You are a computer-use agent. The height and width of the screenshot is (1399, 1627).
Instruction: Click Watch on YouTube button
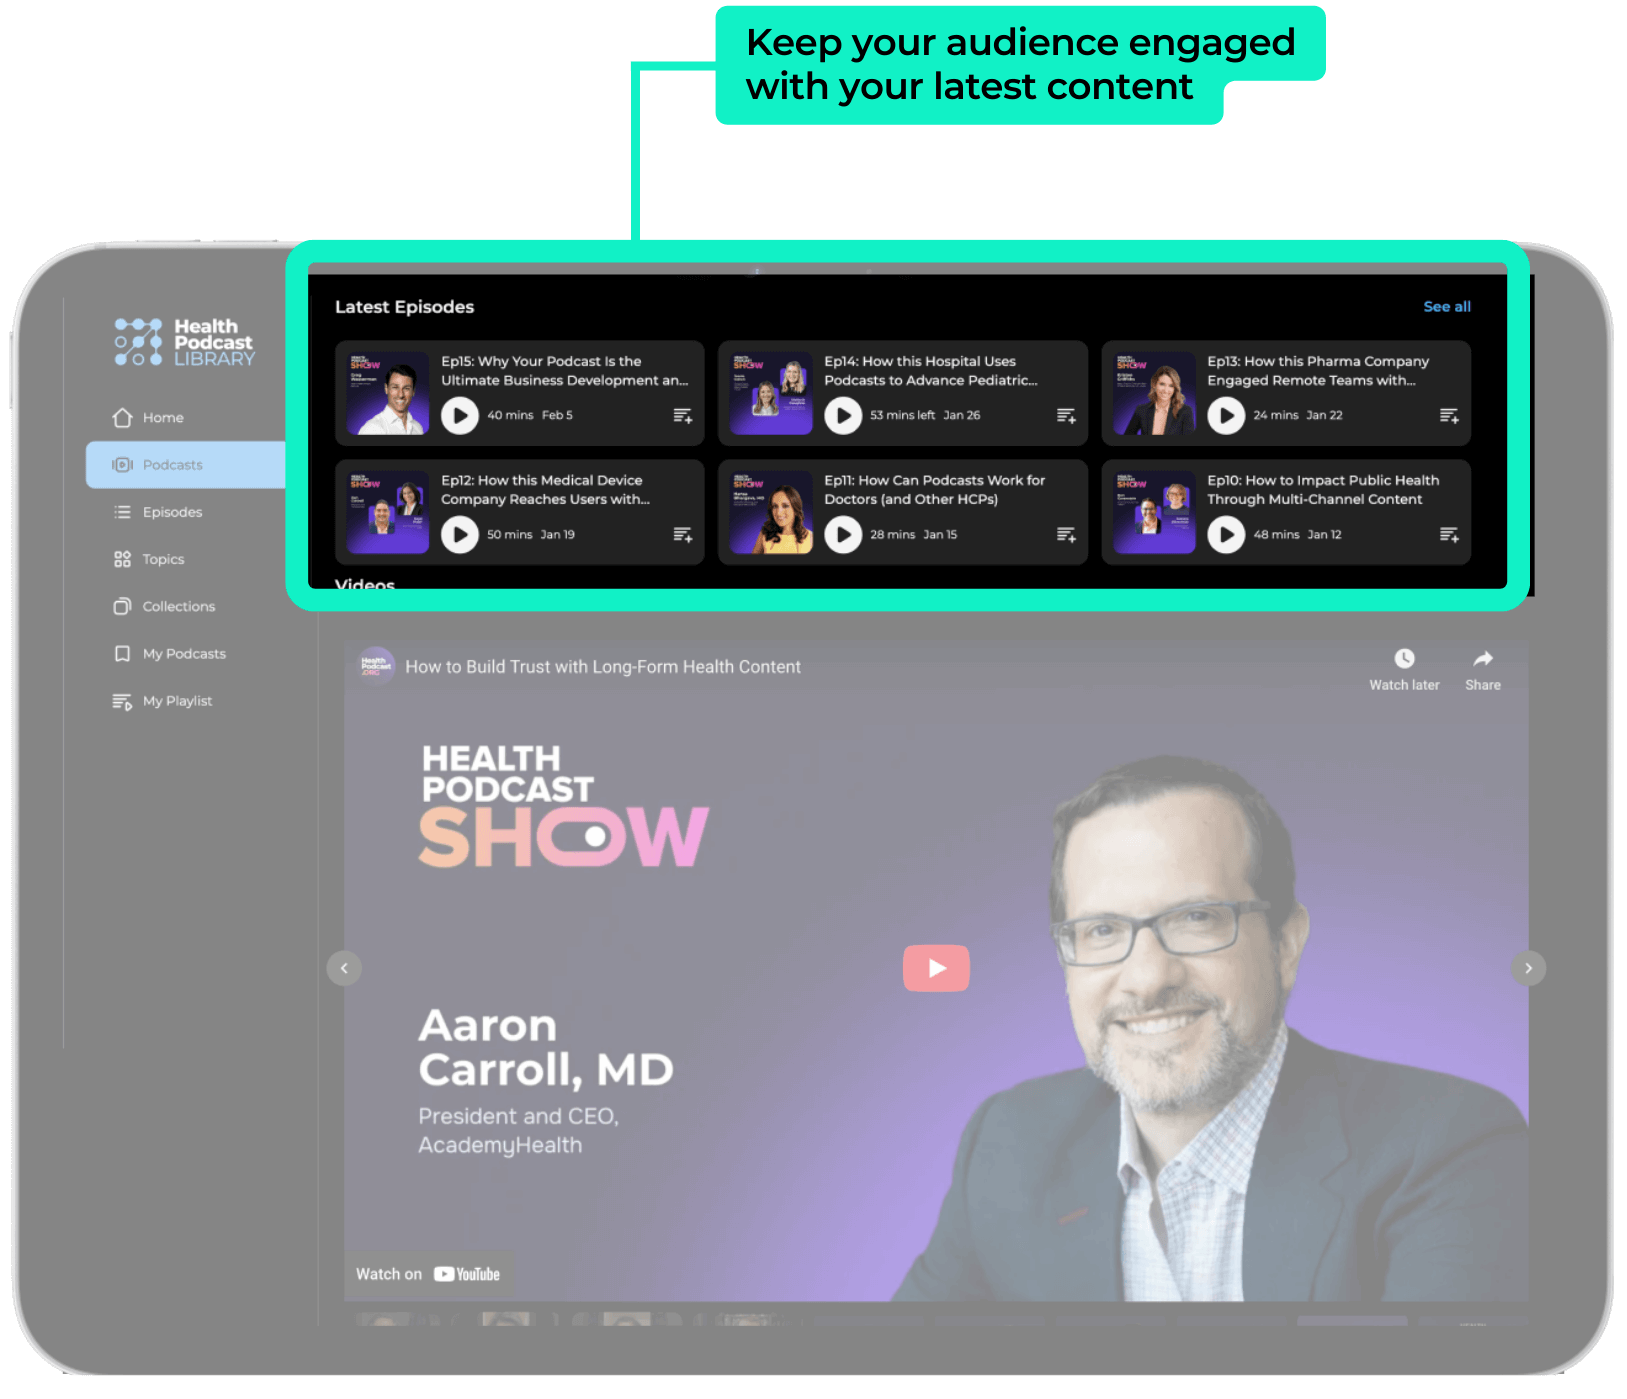(428, 1274)
